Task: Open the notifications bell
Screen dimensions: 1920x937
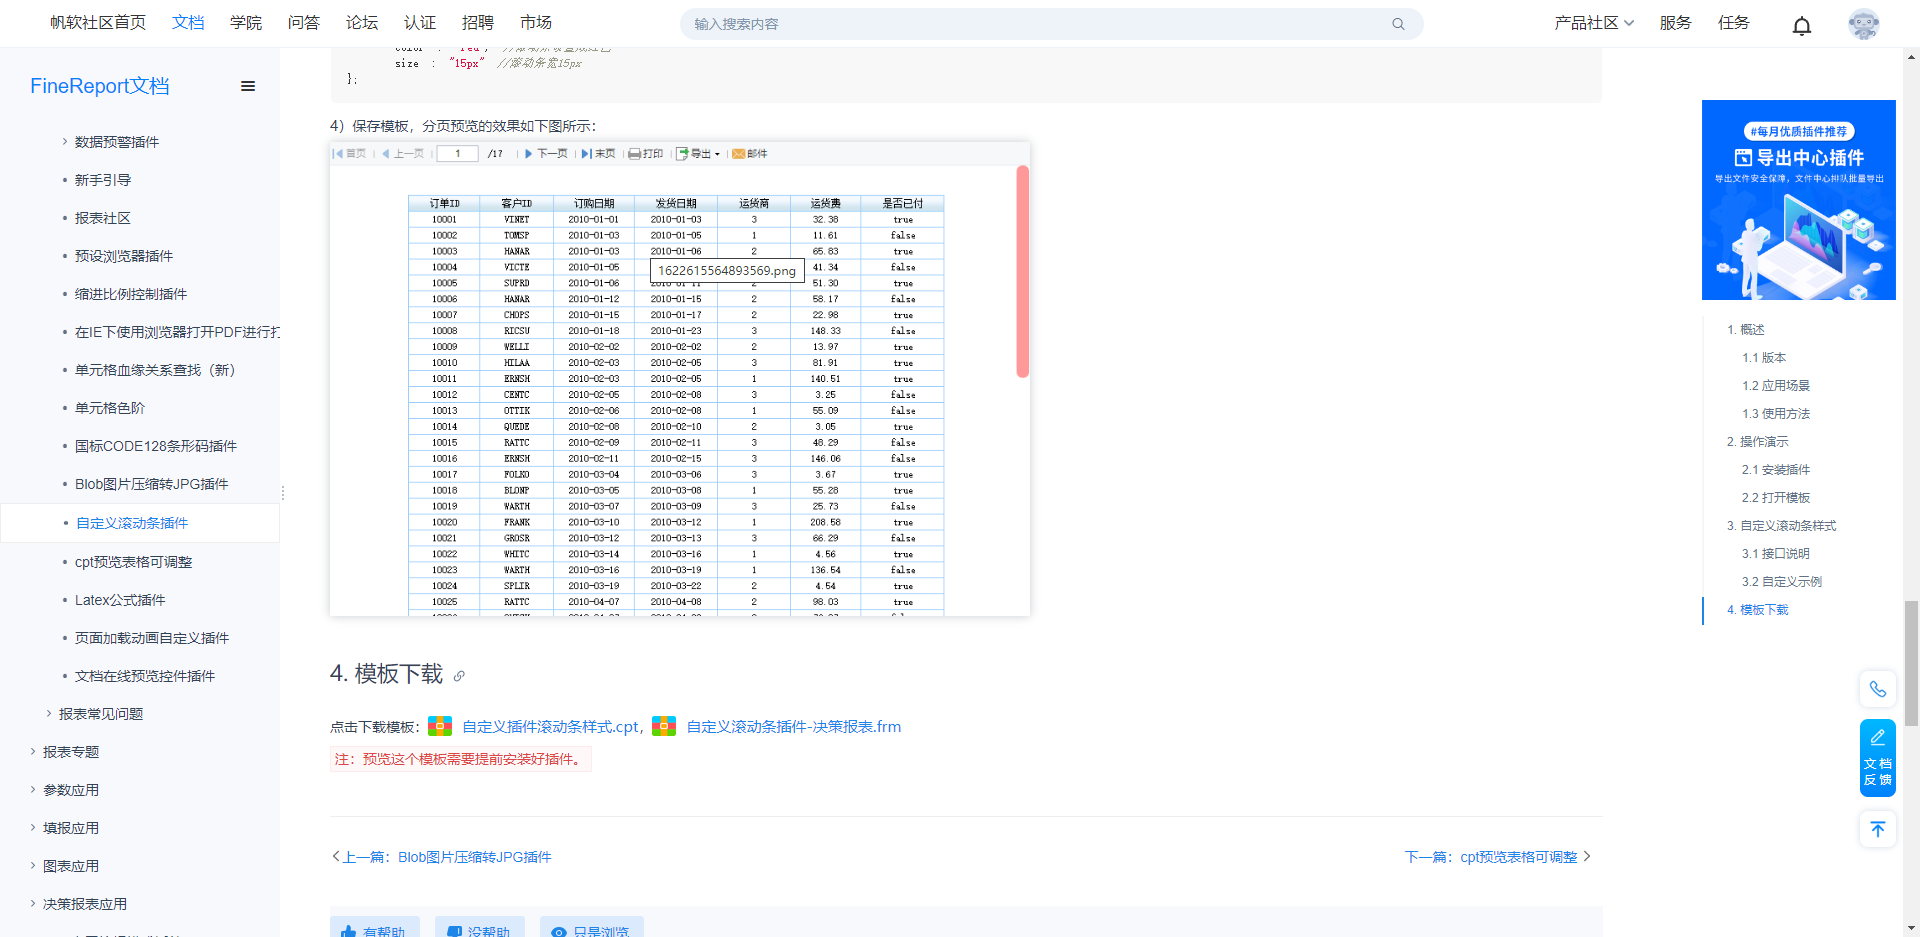Action: [1802, 25]
